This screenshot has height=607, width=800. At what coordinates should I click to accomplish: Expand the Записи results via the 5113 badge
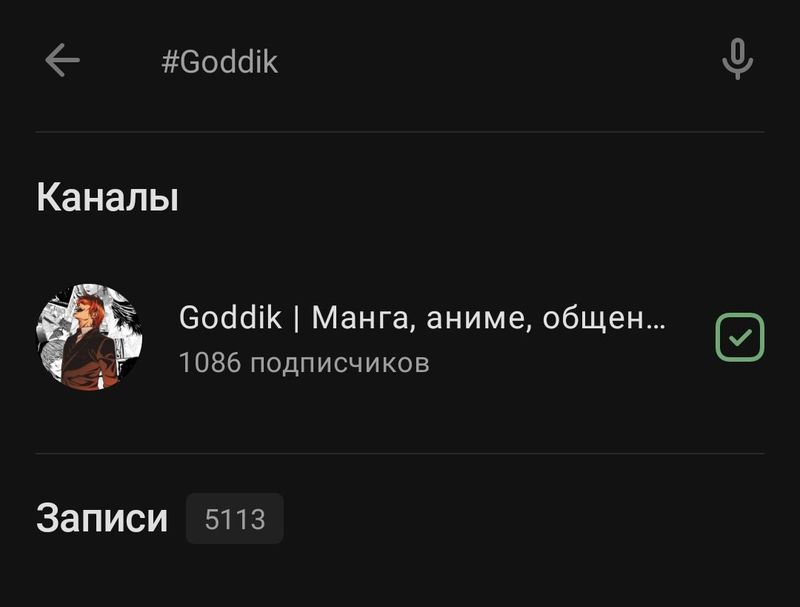tap(235, 518)
